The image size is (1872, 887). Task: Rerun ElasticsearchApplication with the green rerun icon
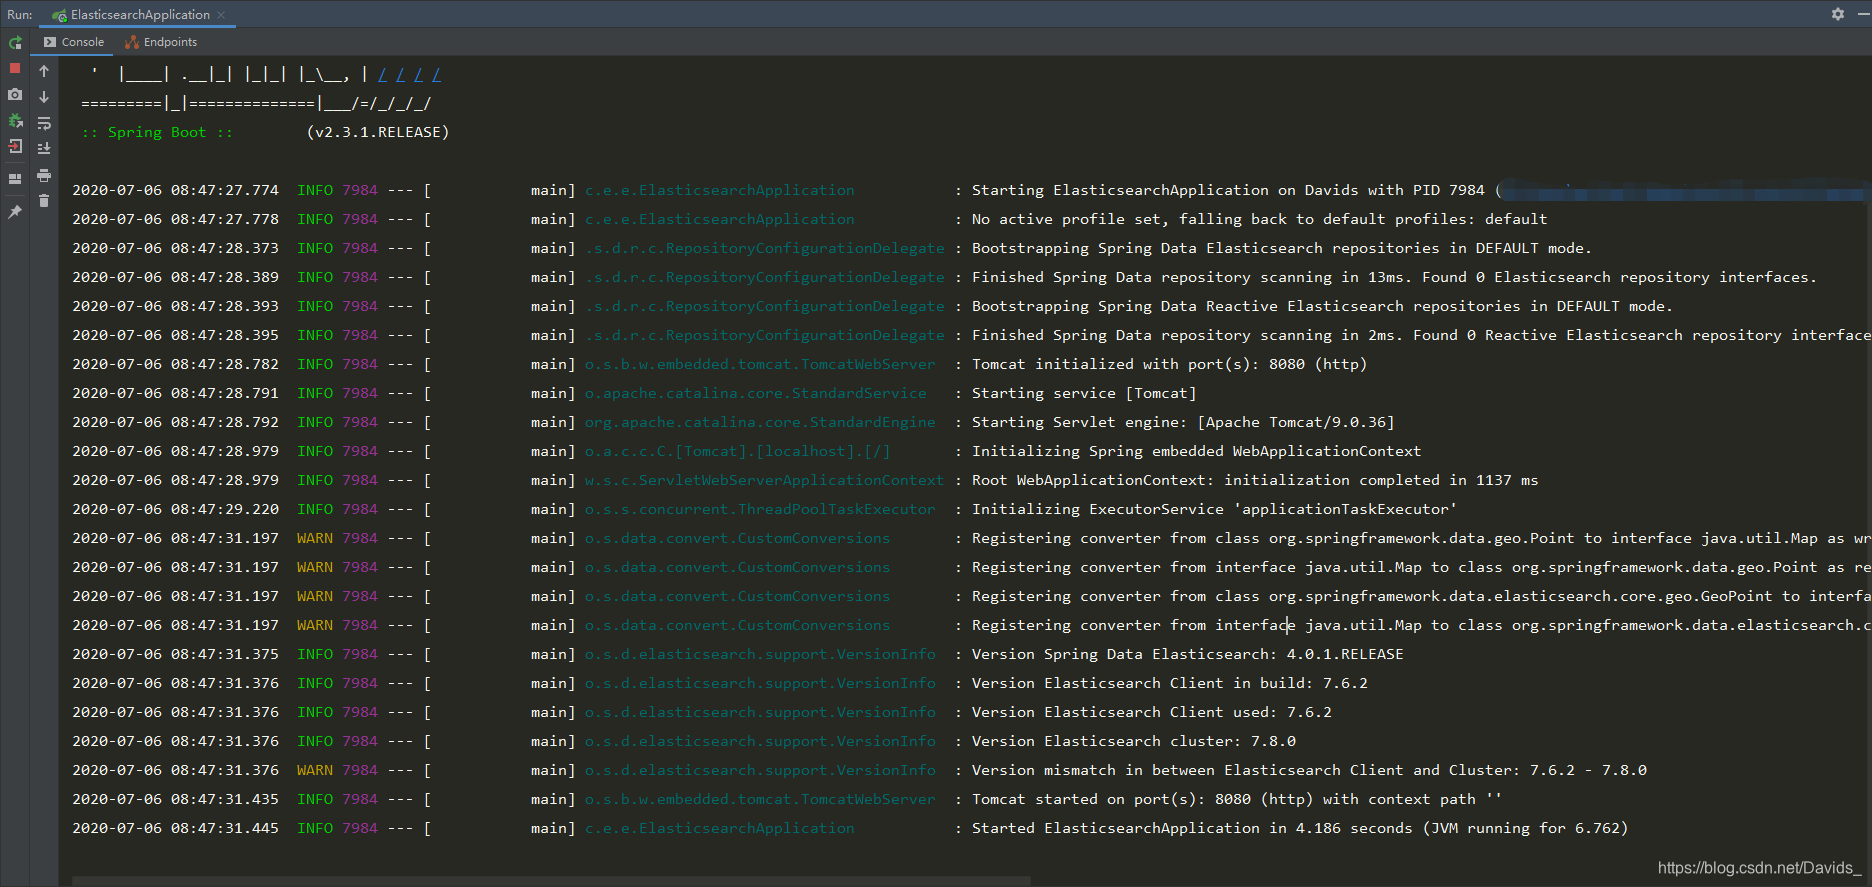point(15,43)
